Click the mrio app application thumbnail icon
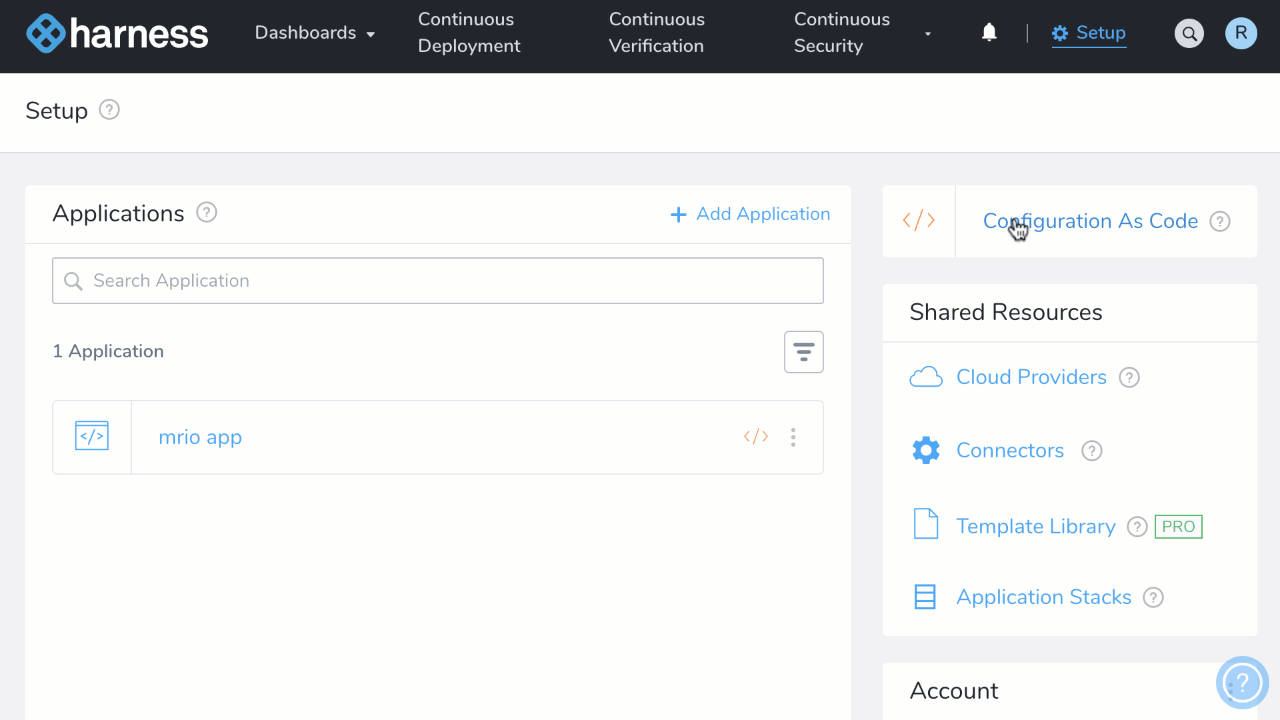This screenshot has width=1280, height=720. (x=91, y=436)
